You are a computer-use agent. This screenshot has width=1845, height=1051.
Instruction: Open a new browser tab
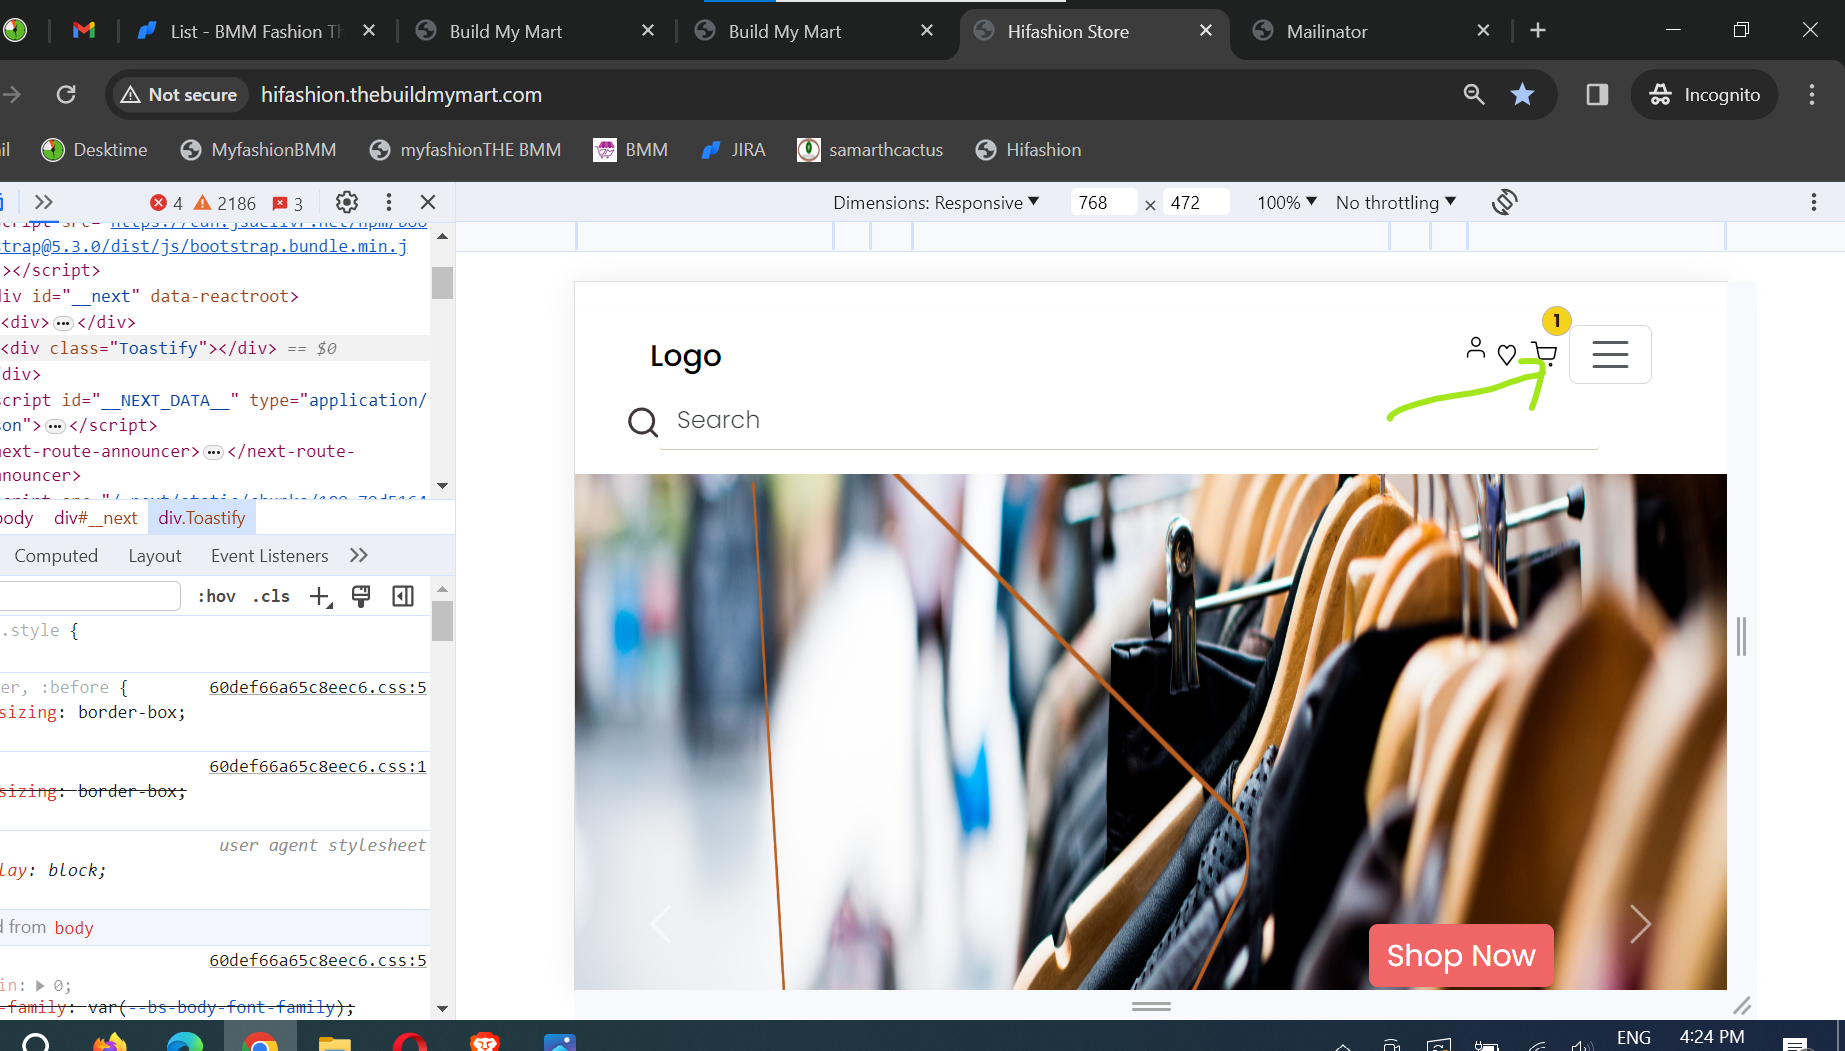click(1538, 31)
